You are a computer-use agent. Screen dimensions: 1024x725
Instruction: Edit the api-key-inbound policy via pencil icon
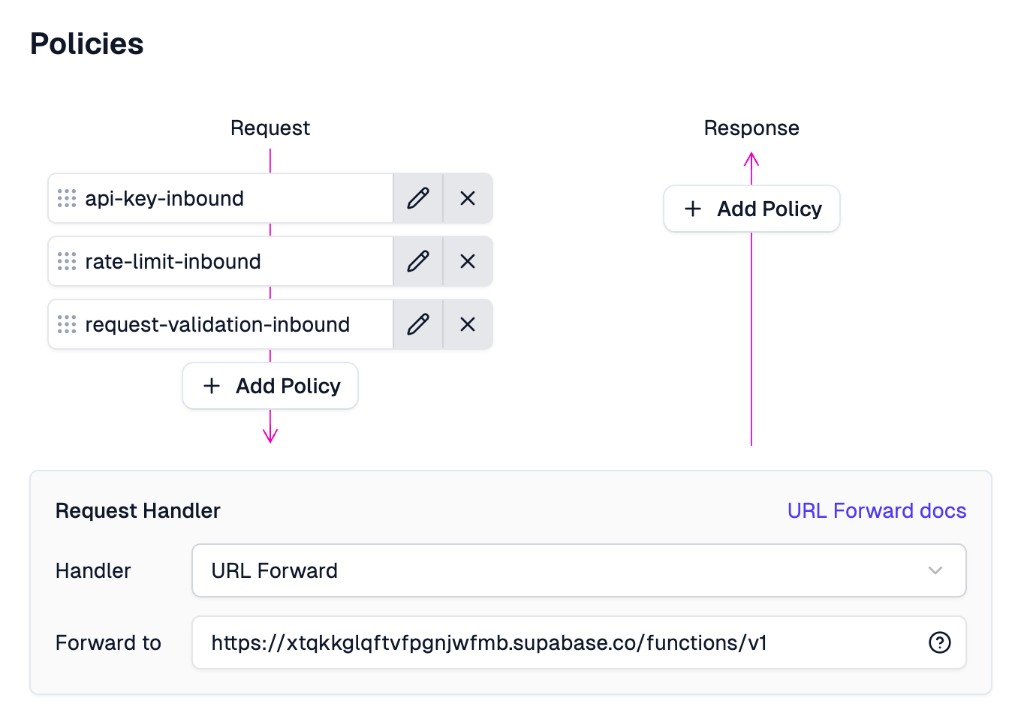point(418,198)
